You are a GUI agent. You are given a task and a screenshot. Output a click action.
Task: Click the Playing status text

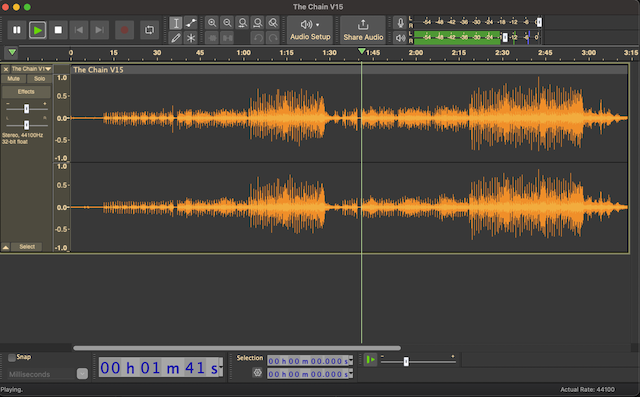click(x=11, y=390)
